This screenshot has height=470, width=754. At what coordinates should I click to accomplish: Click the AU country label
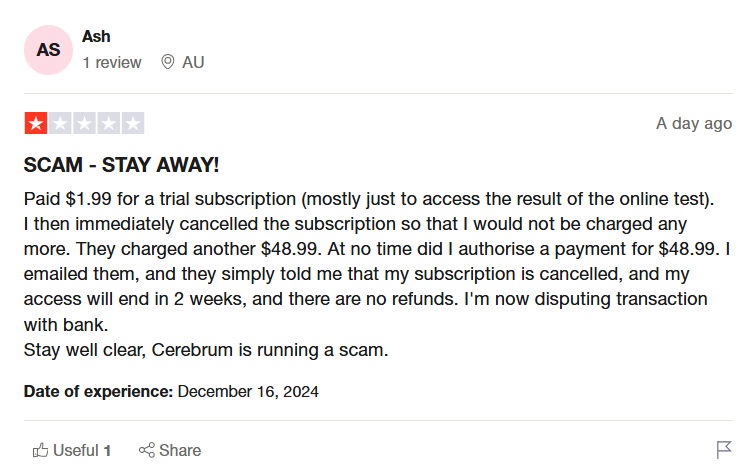(193, 63)
